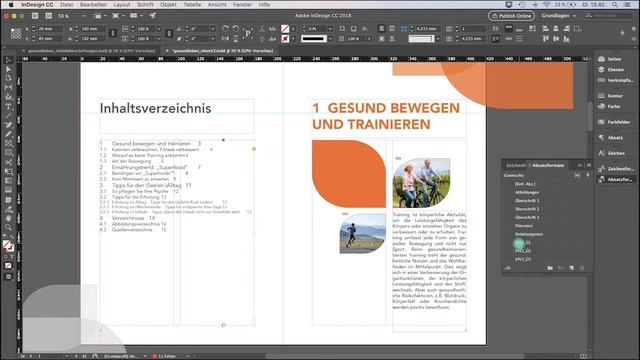Open Absatz panel icon

click(601, 138)
